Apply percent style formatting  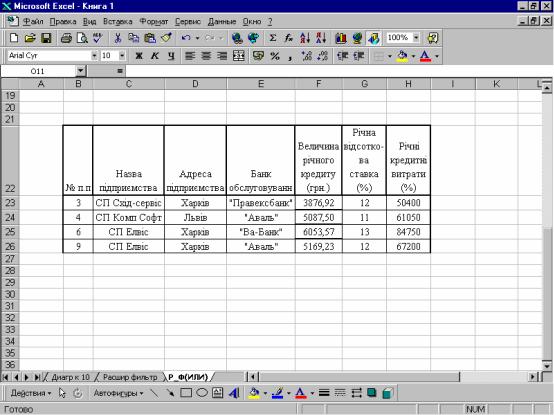click(x=275, y=56)
